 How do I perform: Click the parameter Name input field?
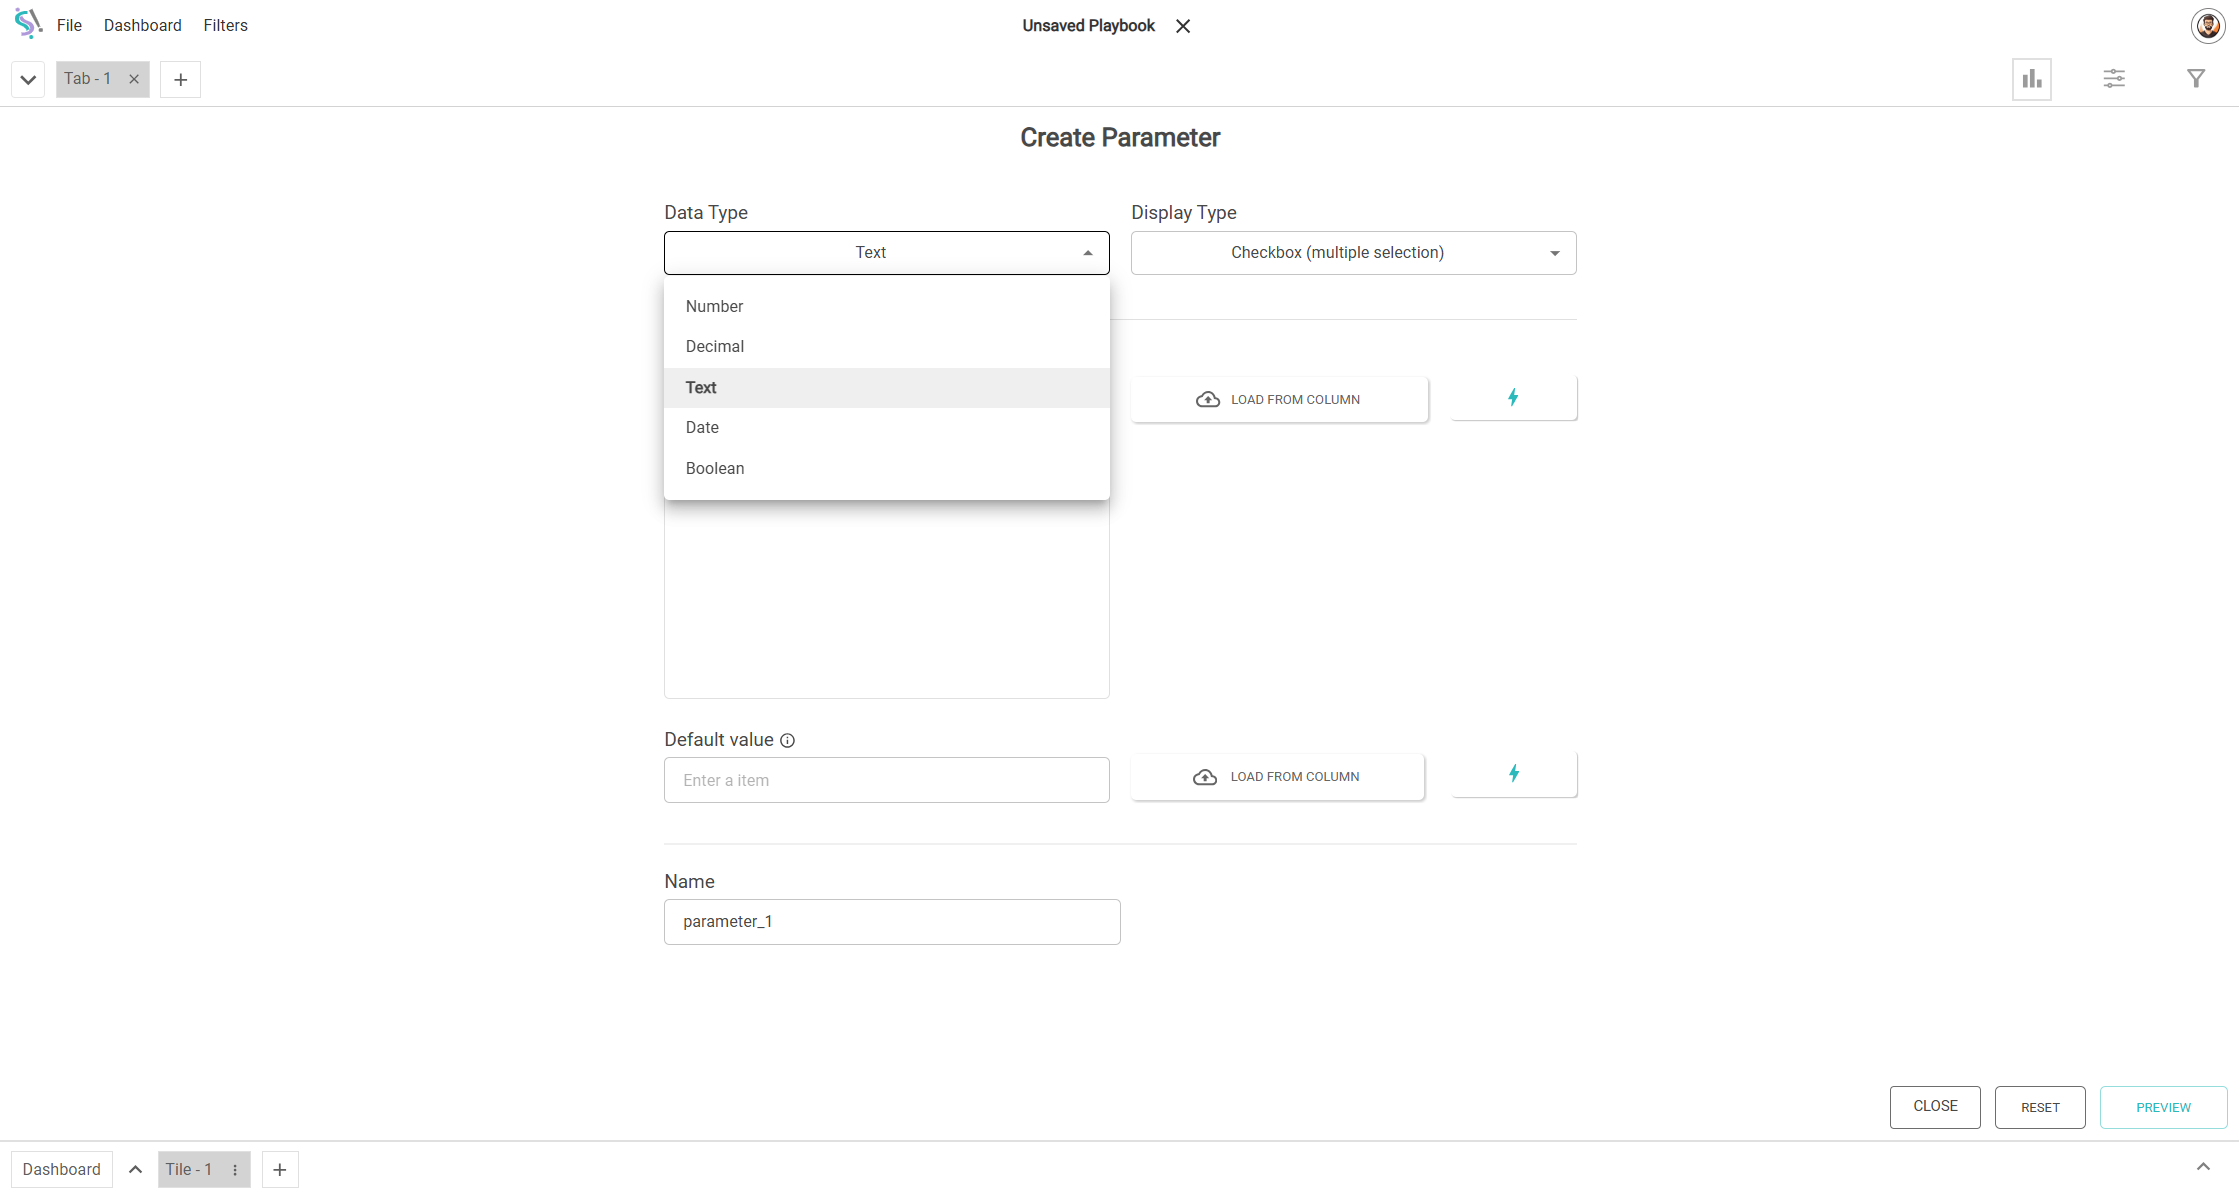(891, 922)
